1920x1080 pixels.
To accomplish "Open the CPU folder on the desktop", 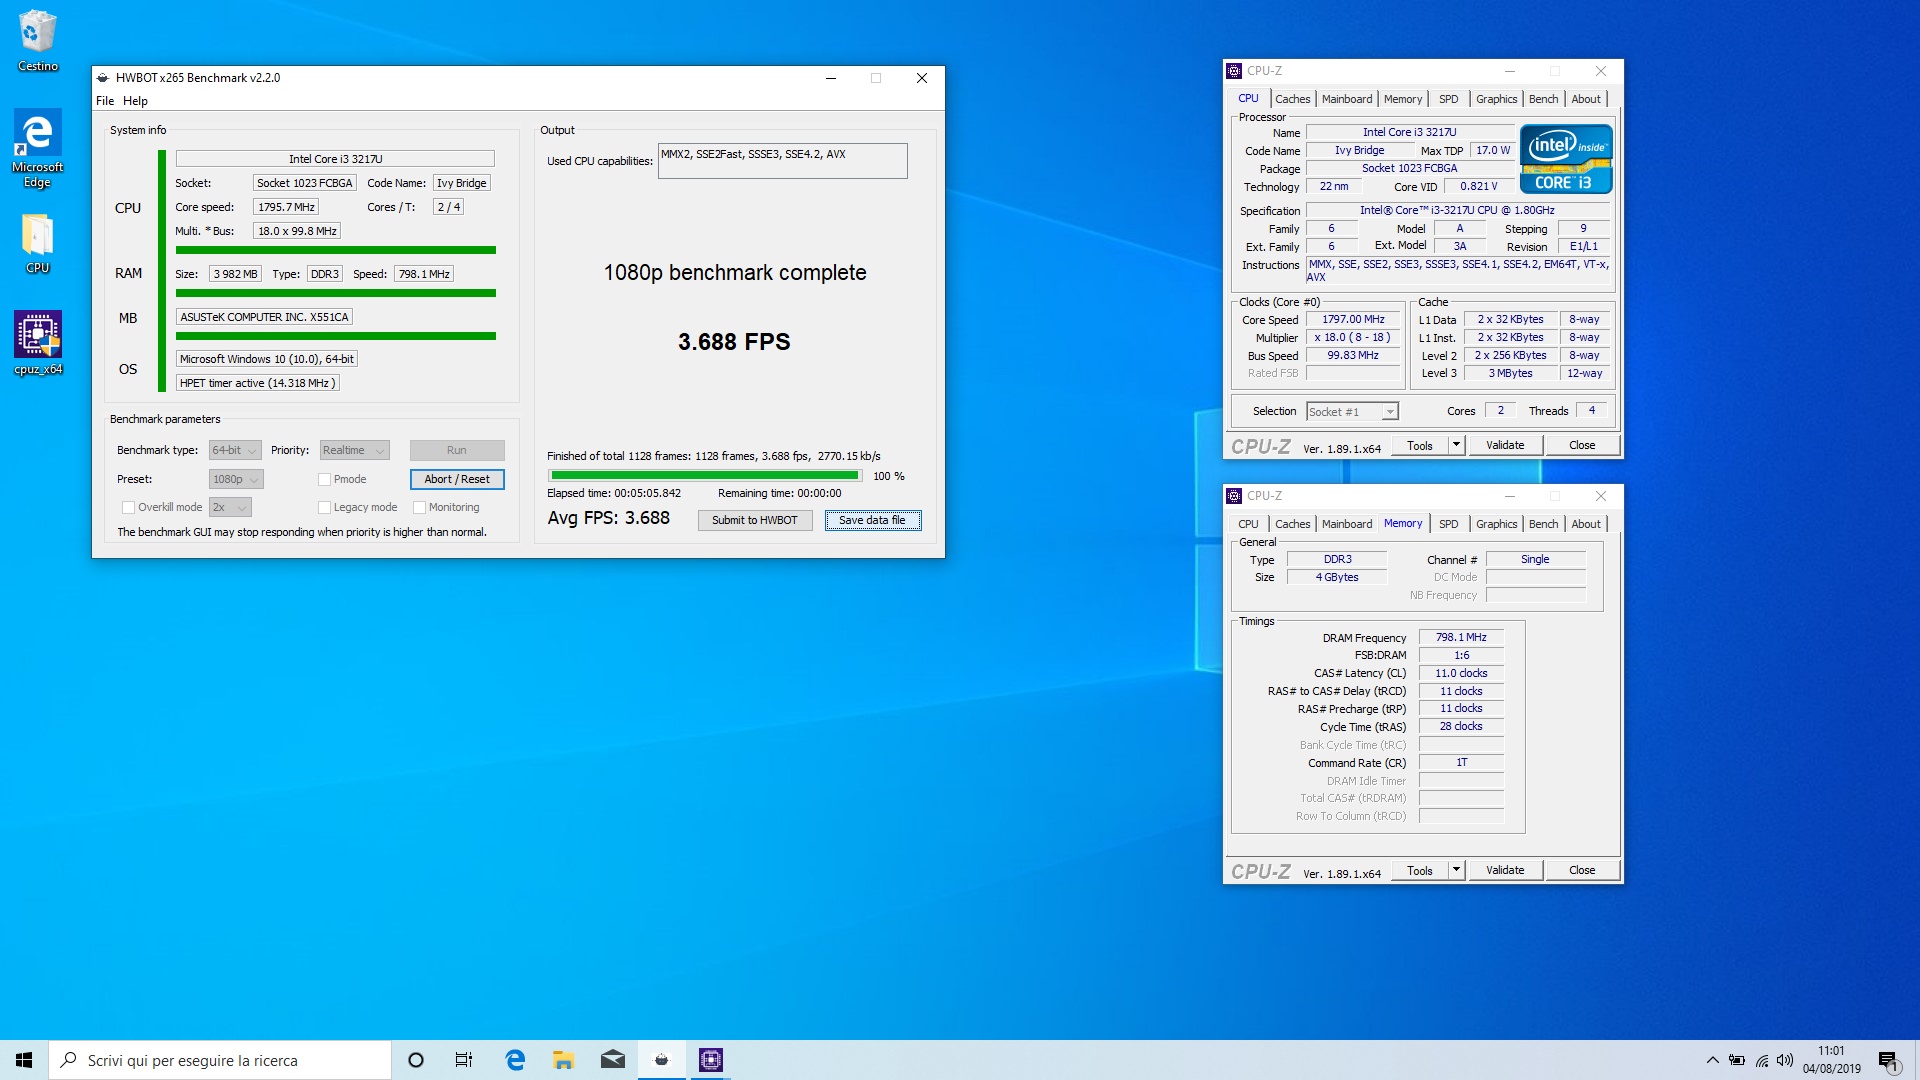I will pos(37,244).
